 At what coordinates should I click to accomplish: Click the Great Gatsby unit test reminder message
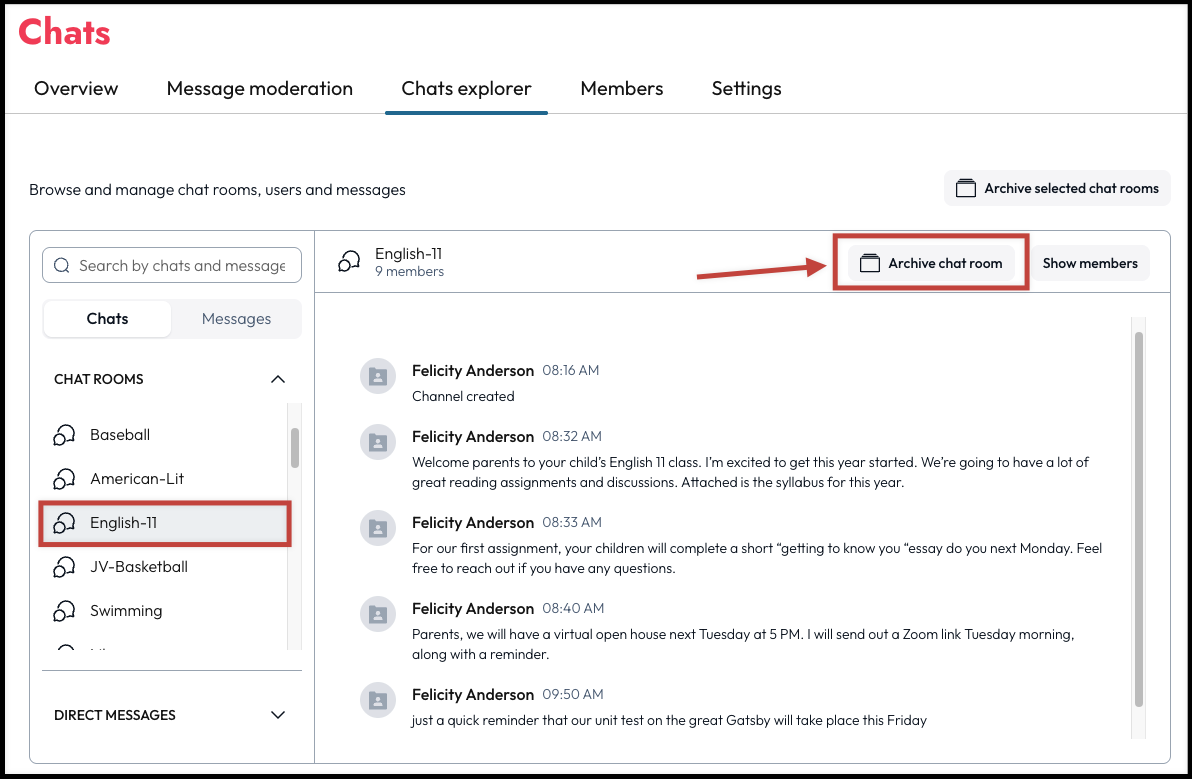coord(669,720)
